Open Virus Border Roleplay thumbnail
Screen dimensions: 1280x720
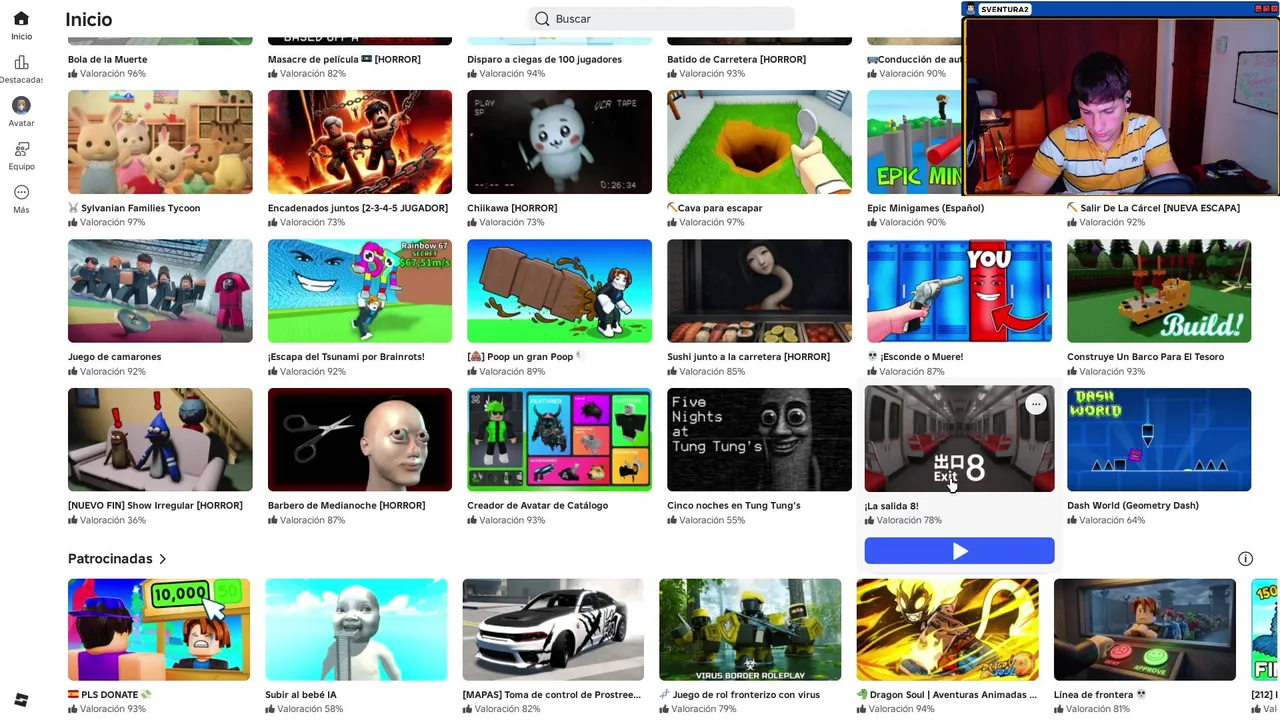click(x=750, y=630)
